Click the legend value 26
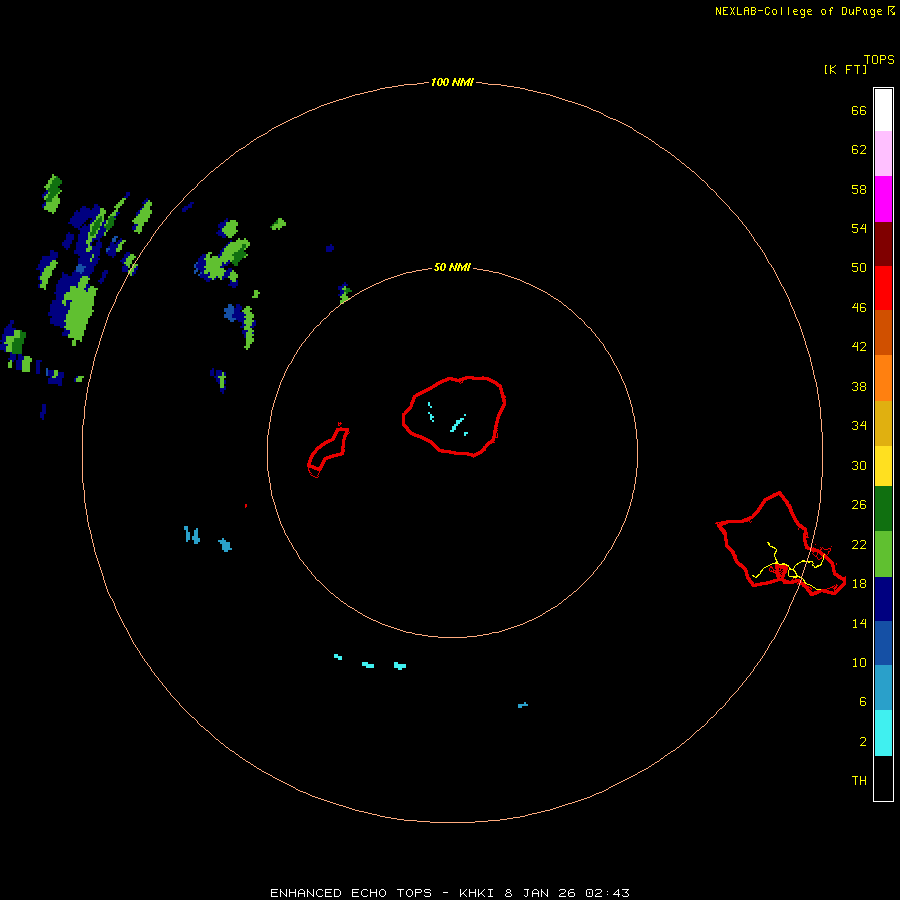900x900 pixels. (x=859, y=504)
